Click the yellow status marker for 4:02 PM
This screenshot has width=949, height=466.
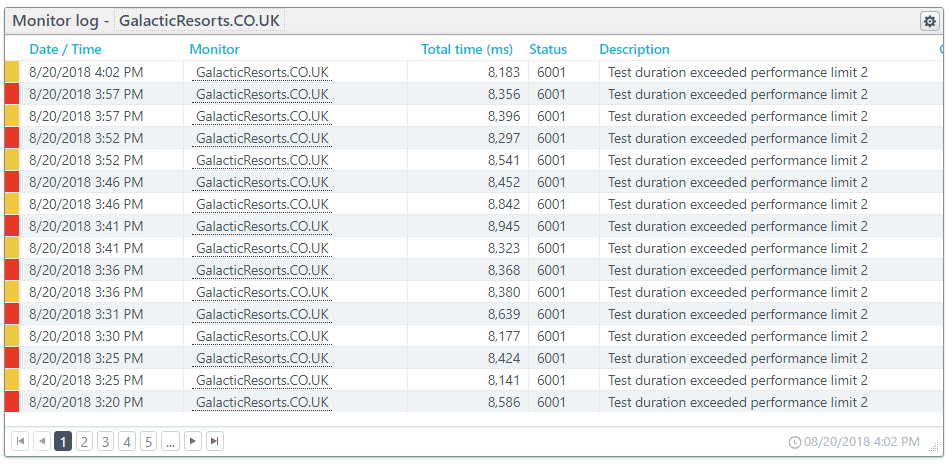pyautogui.click(x=12, y=72)
